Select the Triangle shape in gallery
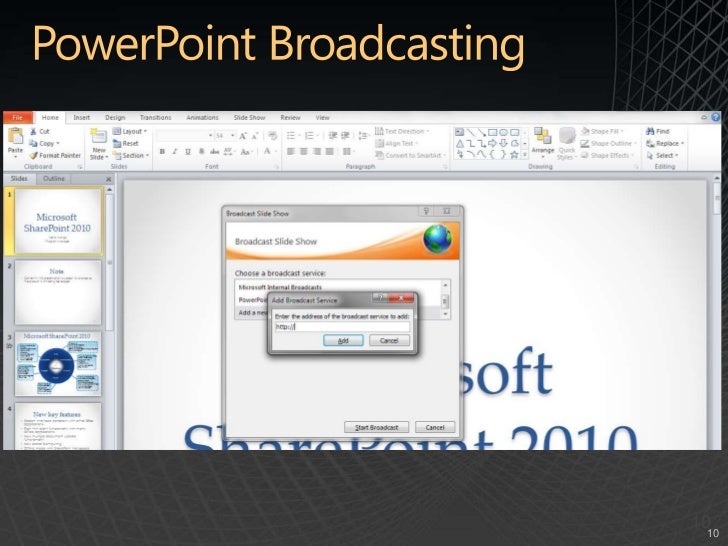Viewport: 728px width, 546px height. (460, 143)
